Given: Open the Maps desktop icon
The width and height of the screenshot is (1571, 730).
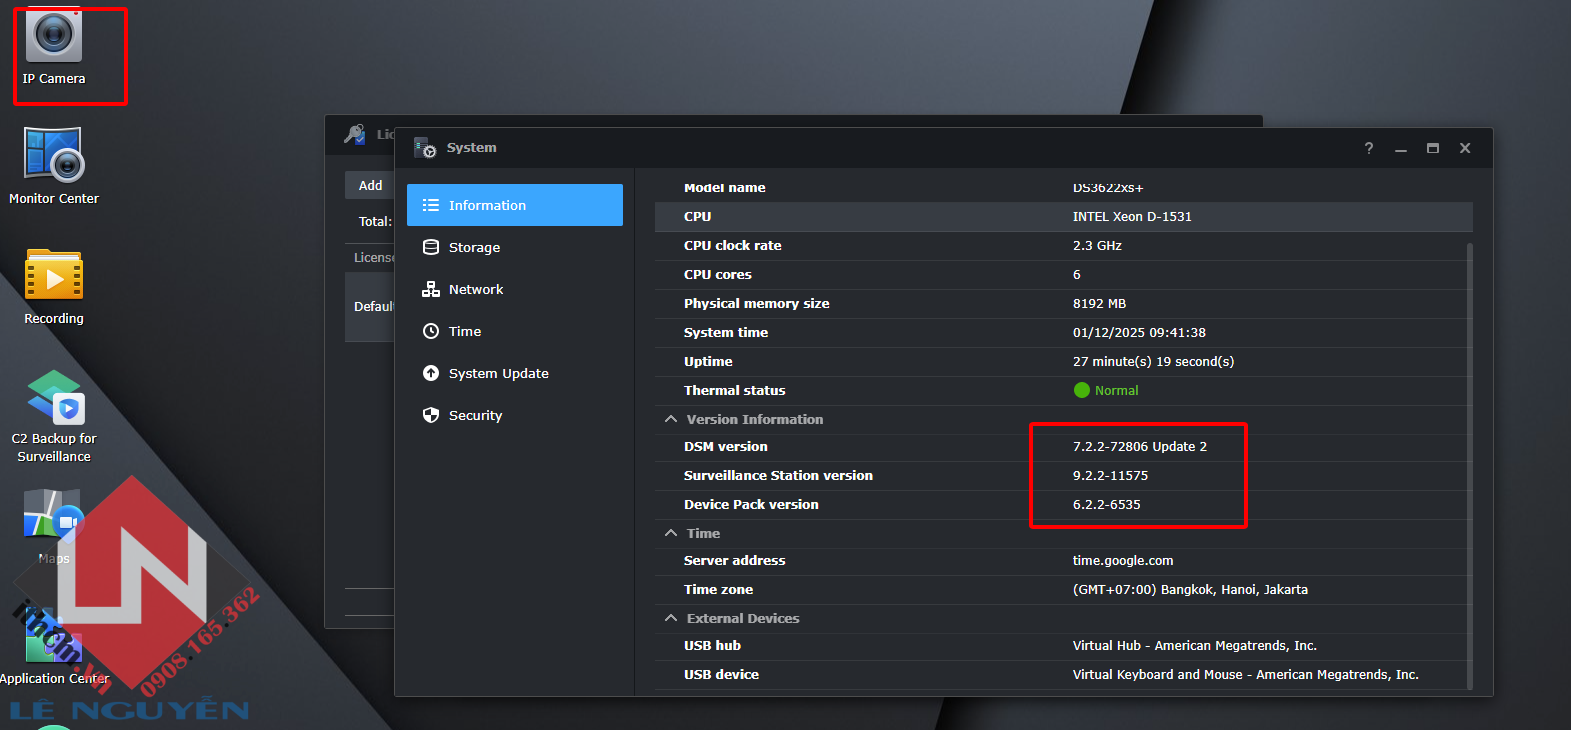Looking at the screenshot, I should [54, 515].
